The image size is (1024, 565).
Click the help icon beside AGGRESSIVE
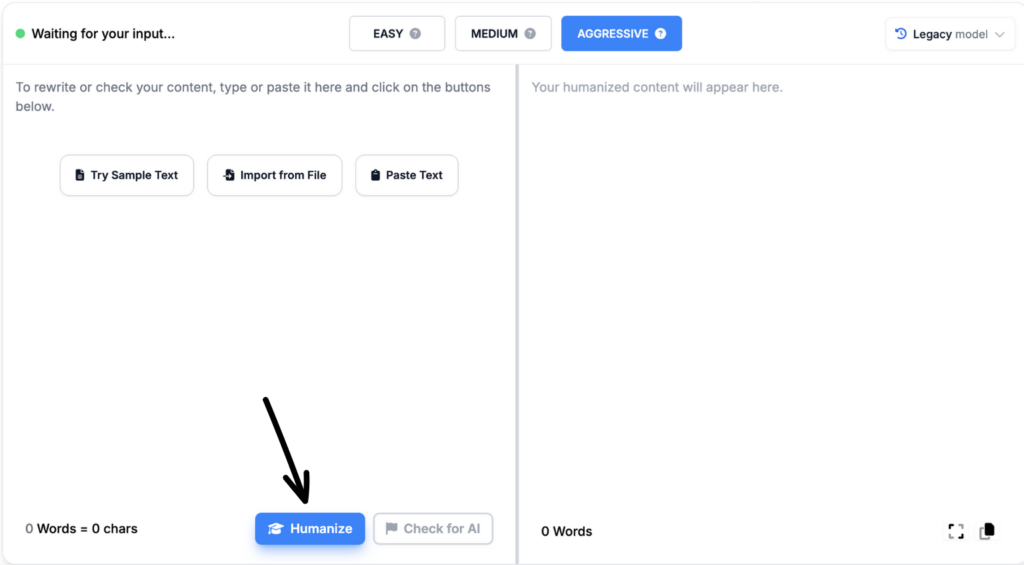[x=660, y=34]
